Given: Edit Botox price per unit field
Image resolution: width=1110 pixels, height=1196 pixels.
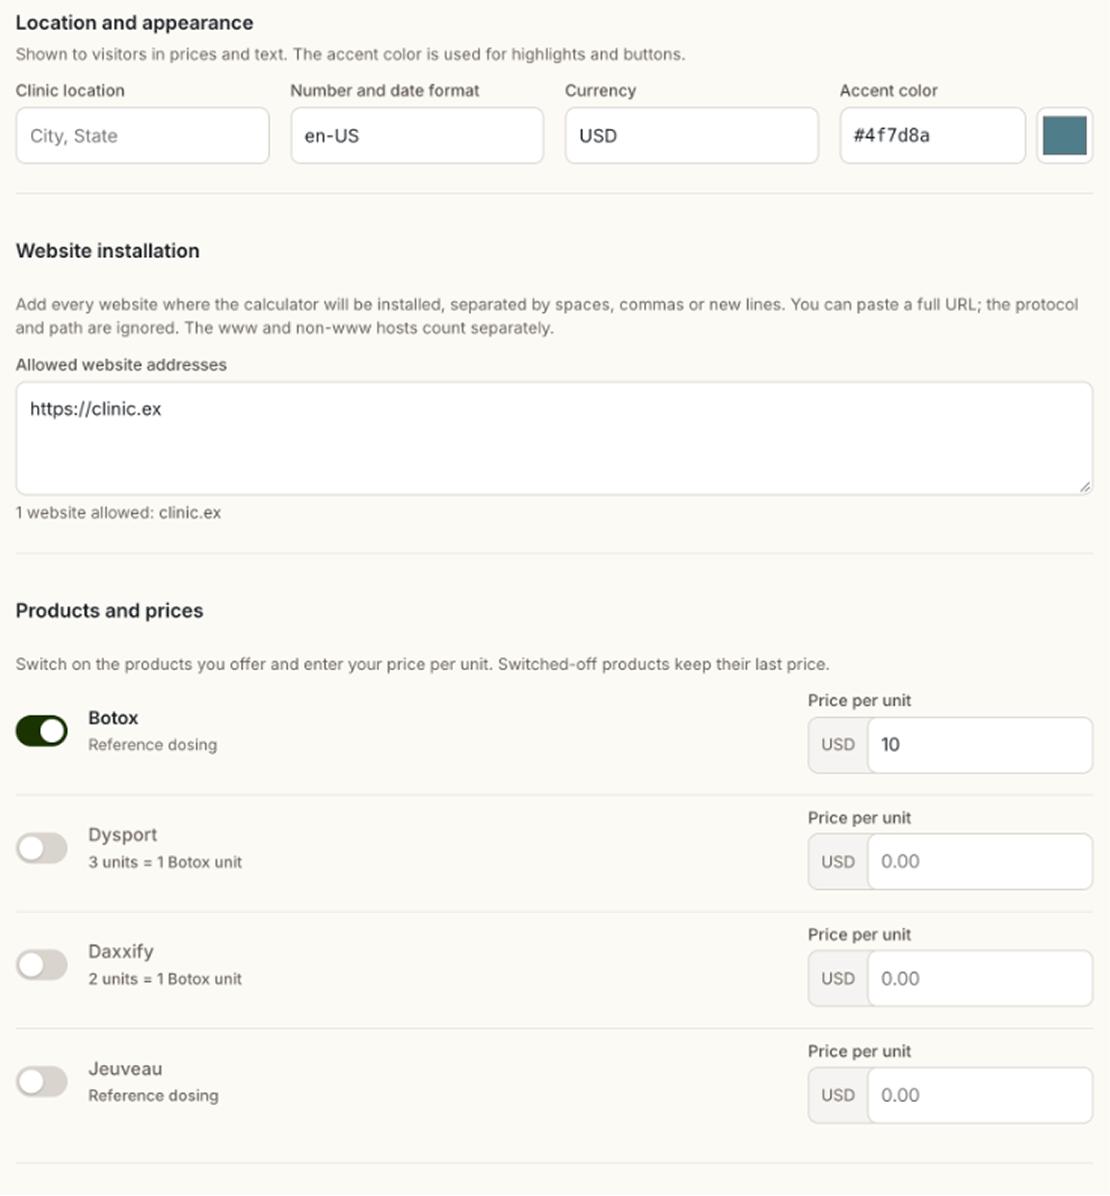Looking at the screenshot, I should [x=980, y=744].
